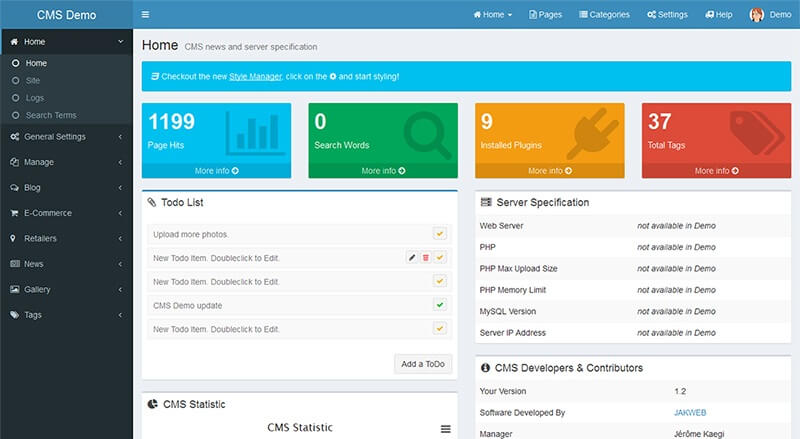Click the News newspaper icon in sidebar
Screen dimensions: 800x439
(x=15, y=264)
